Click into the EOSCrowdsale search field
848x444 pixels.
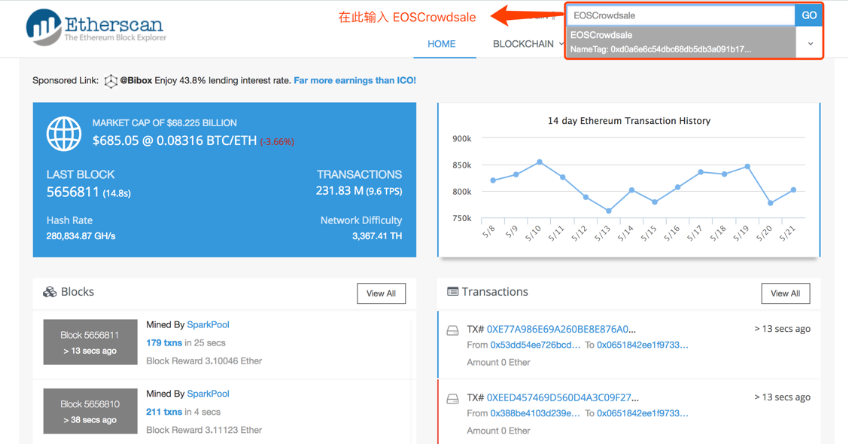pos(680,16)
